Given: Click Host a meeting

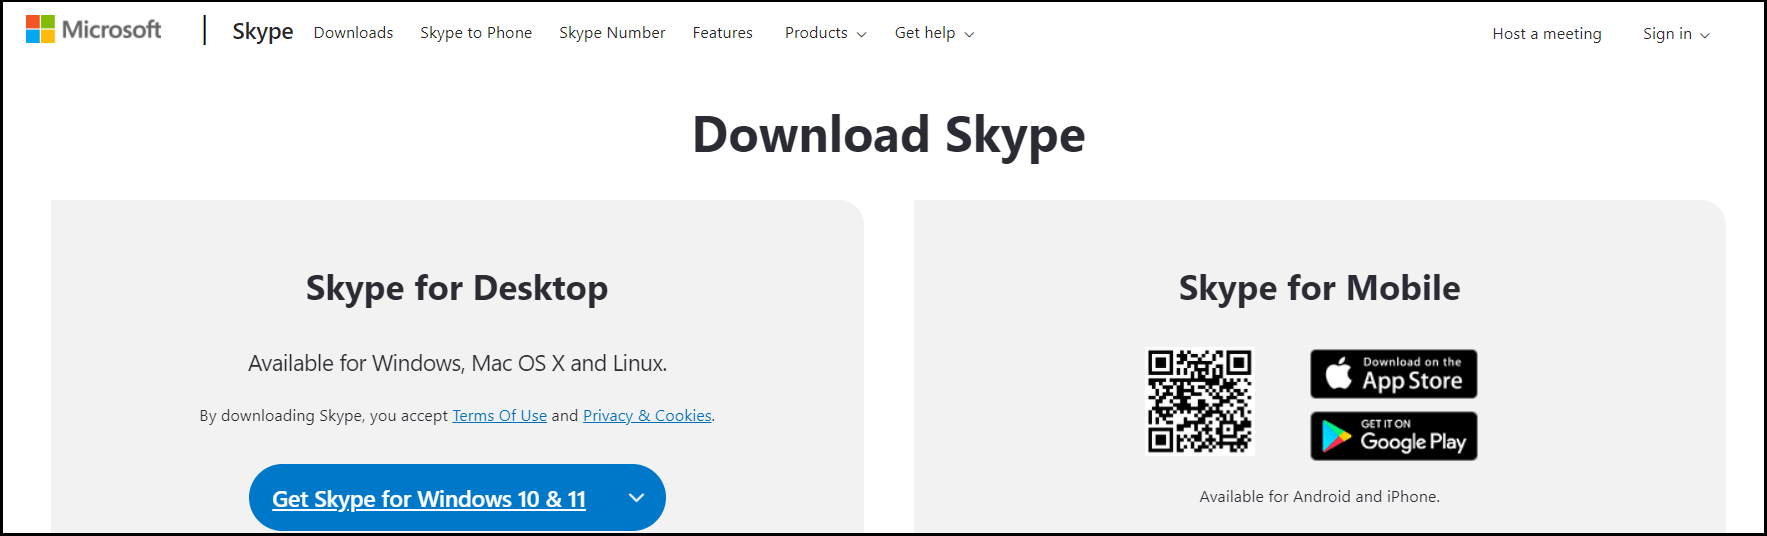Looking at the screenshot, I should point(1546,34).
